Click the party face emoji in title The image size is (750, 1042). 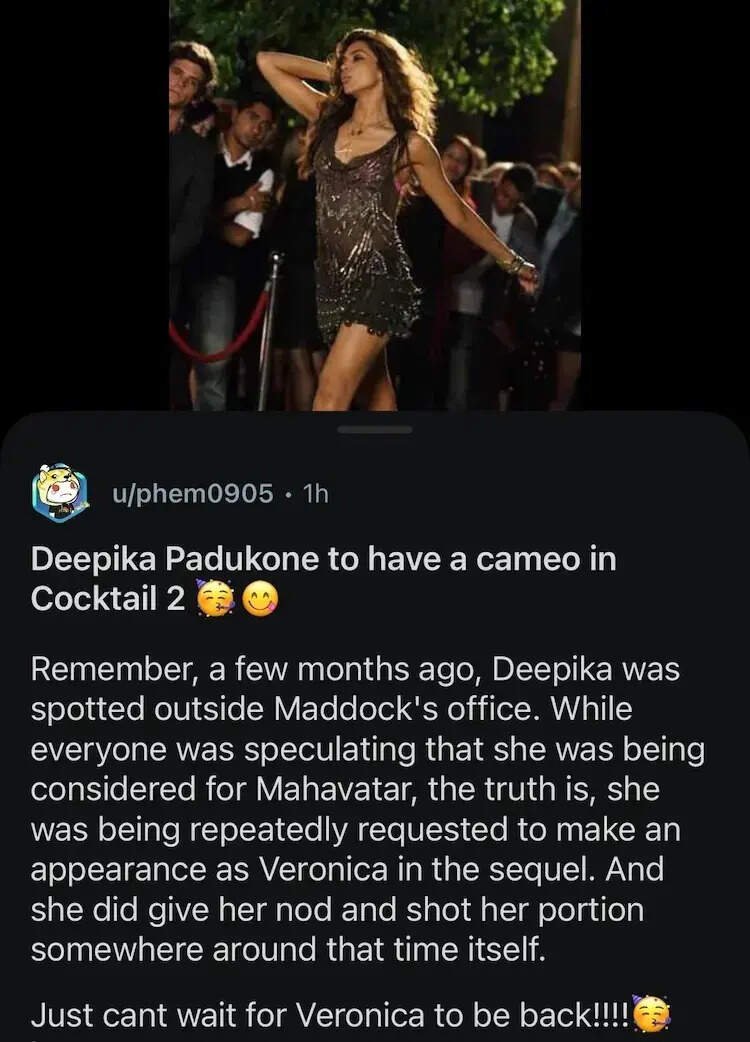(214, 598)
